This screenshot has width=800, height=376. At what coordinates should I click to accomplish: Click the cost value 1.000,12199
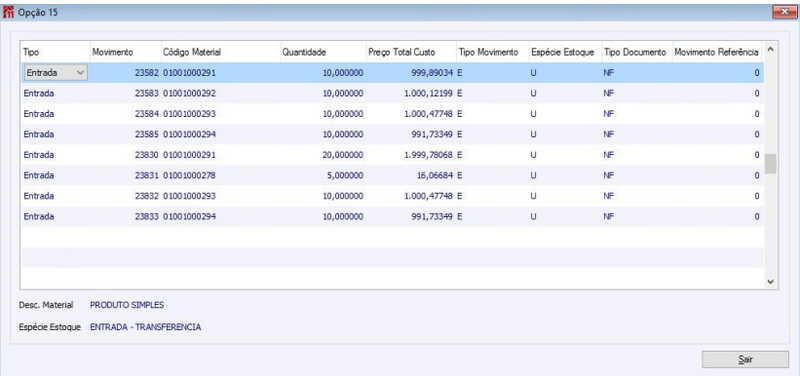point(429,93)
